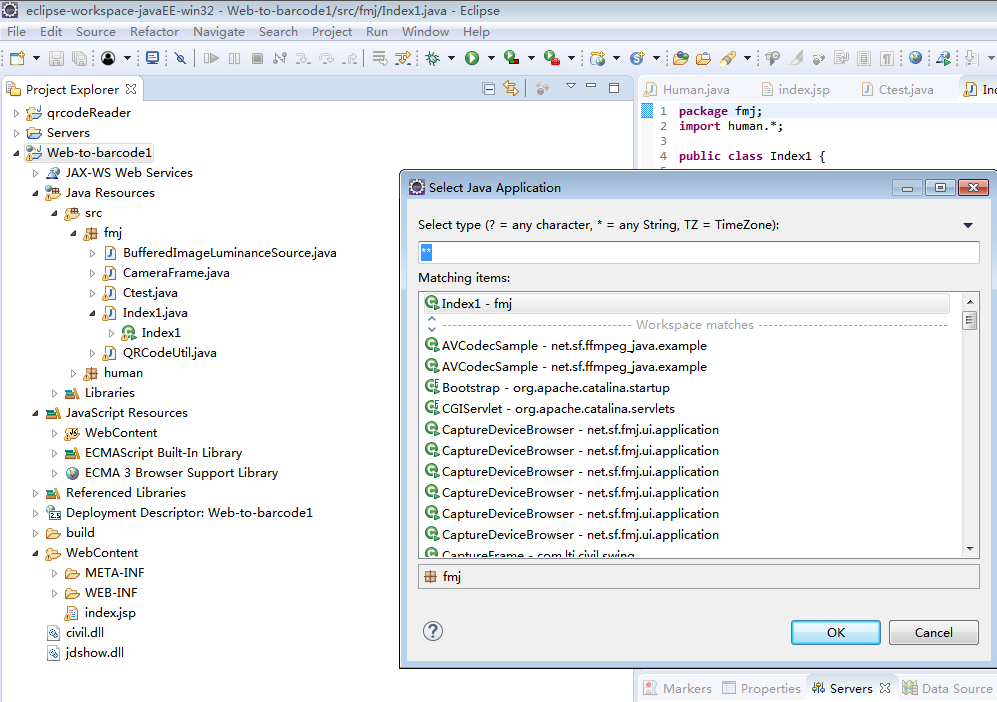Select jdshow.dll in Project Explorer
This screenshot has height=702, width=997.
pyautogui.click(x=94, y=653)
